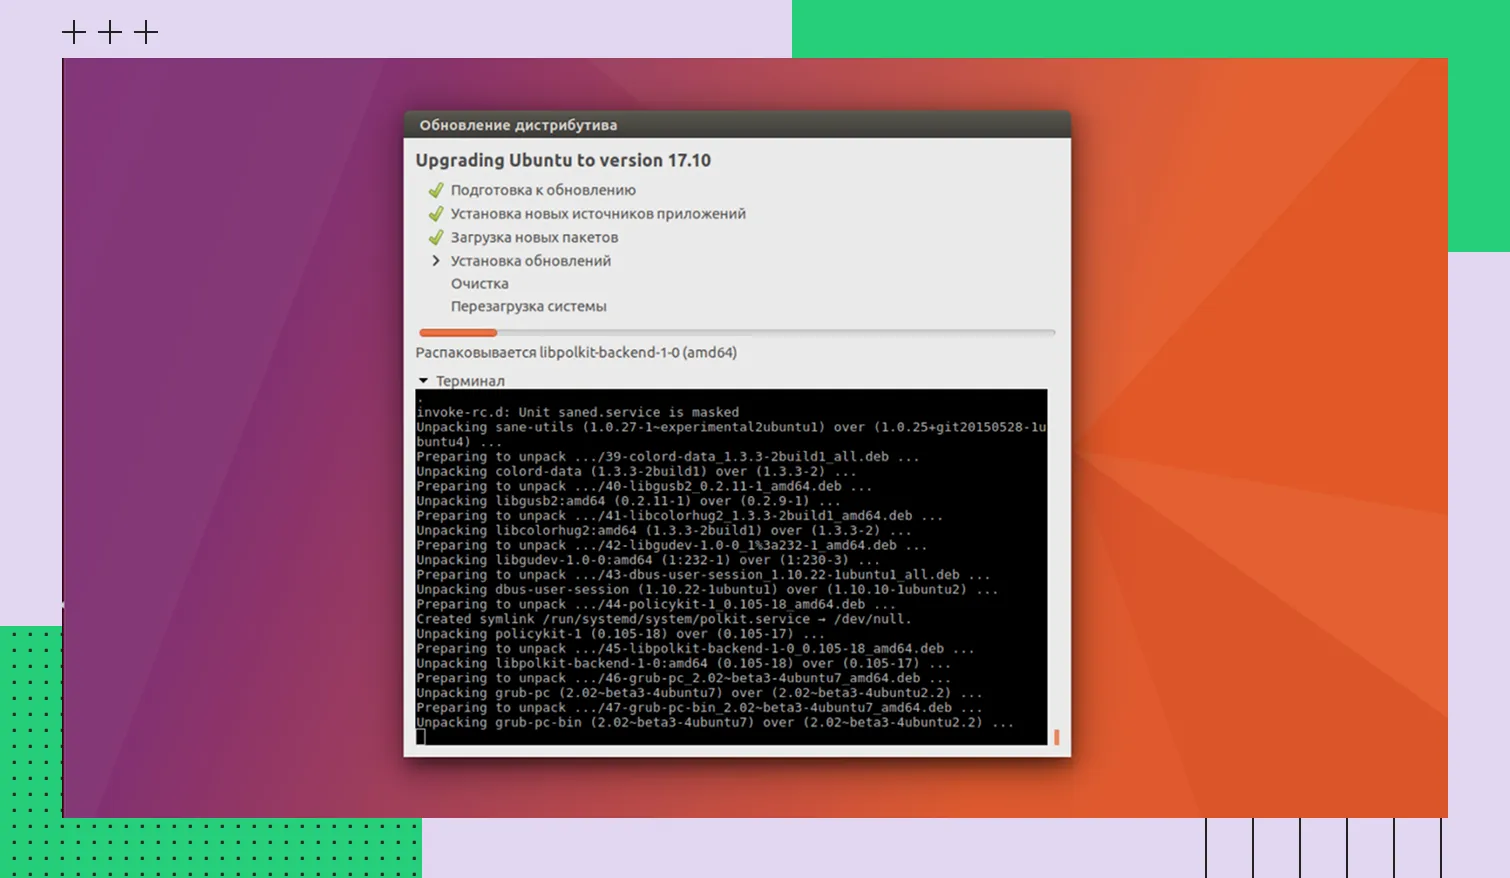Click the unfilled portion of the progress bar
The height and width of the screenshot is (878, 1510).
775,332
